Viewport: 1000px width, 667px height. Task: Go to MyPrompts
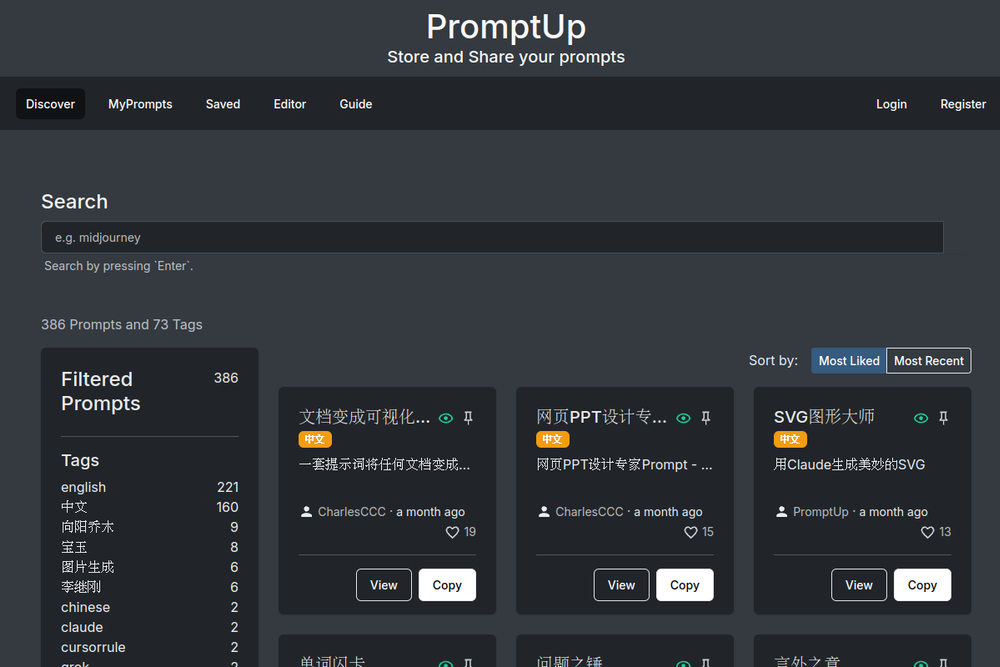point(140,104)
